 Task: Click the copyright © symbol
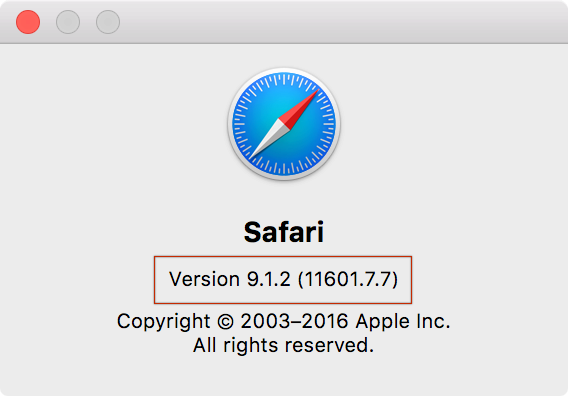225,321
